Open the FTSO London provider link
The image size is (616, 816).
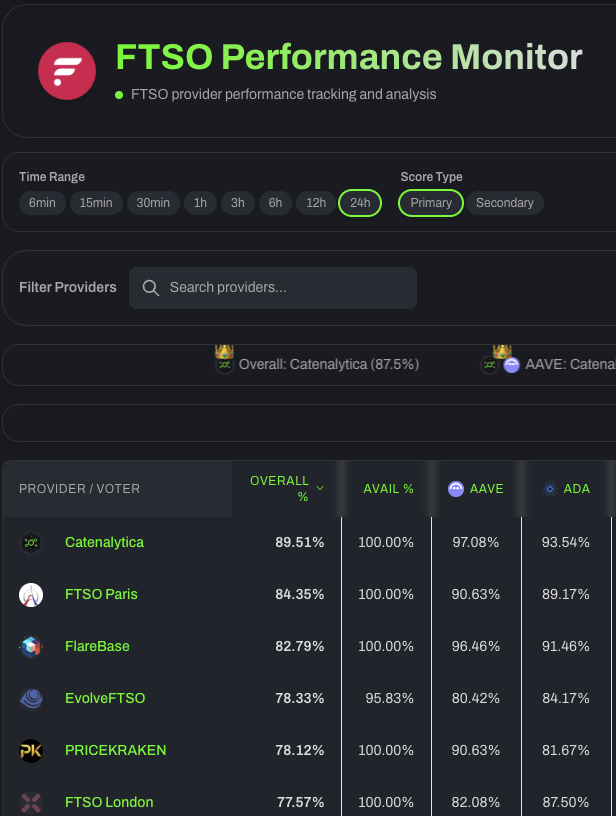pyautogui.click(x=109, y=802)
